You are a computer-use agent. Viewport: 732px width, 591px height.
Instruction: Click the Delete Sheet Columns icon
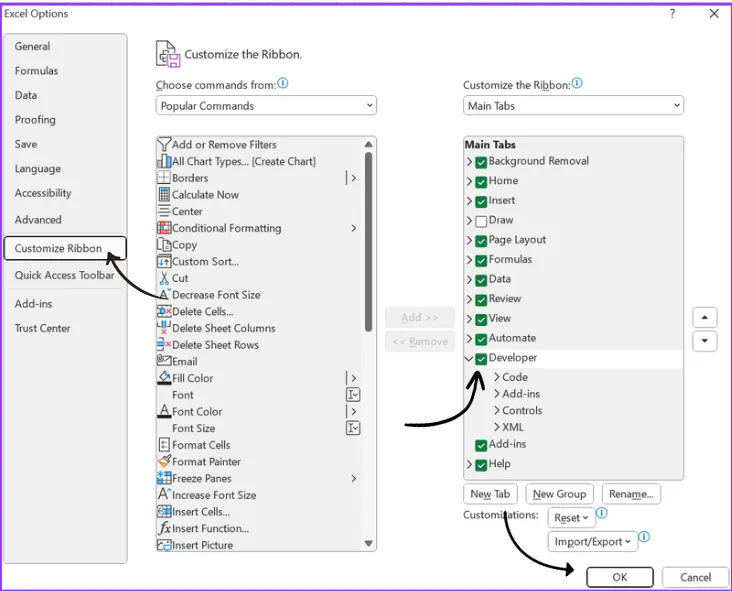point(164,328)
